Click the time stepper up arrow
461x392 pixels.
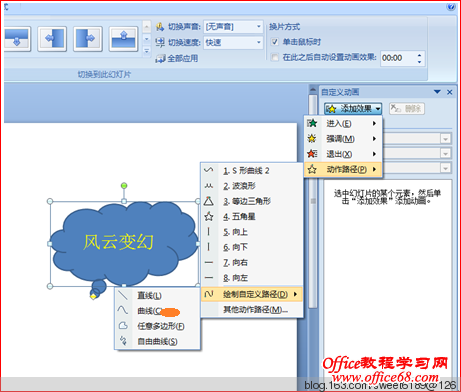click(420, 55)
